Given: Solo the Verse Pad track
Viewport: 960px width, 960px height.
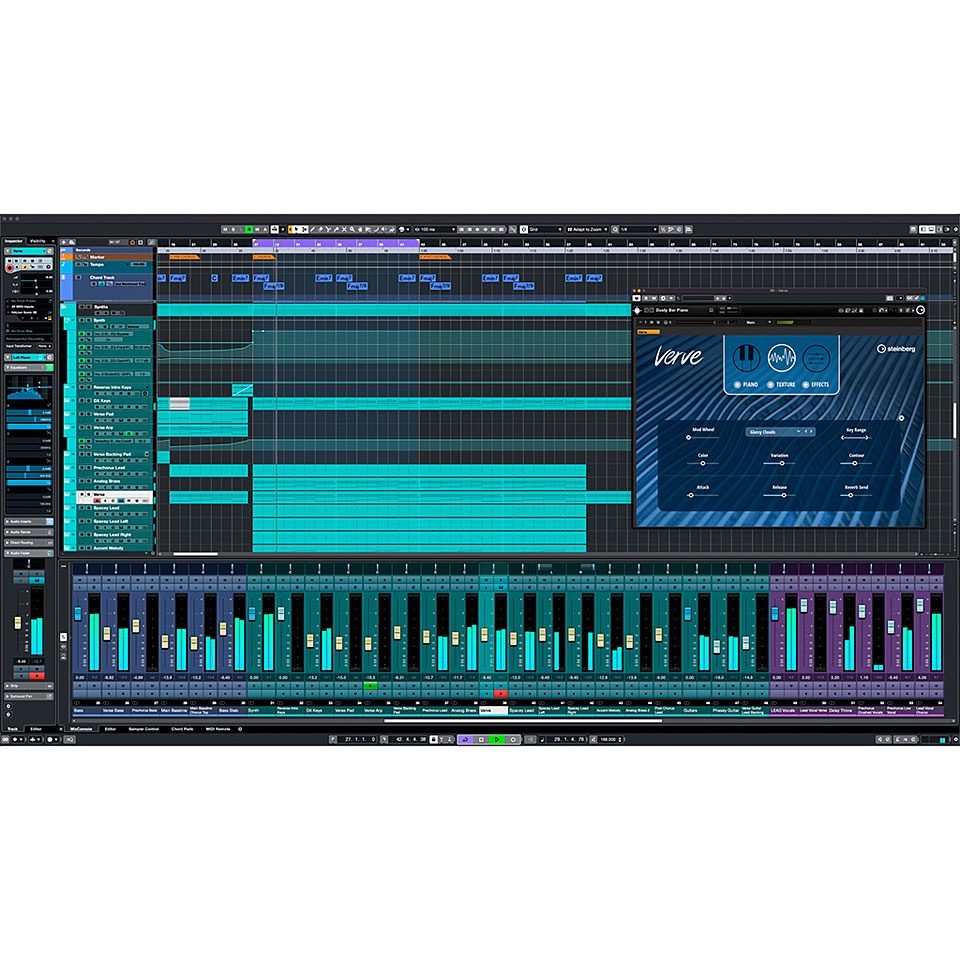Looking at the screenshot, I should tap(89, 414).
